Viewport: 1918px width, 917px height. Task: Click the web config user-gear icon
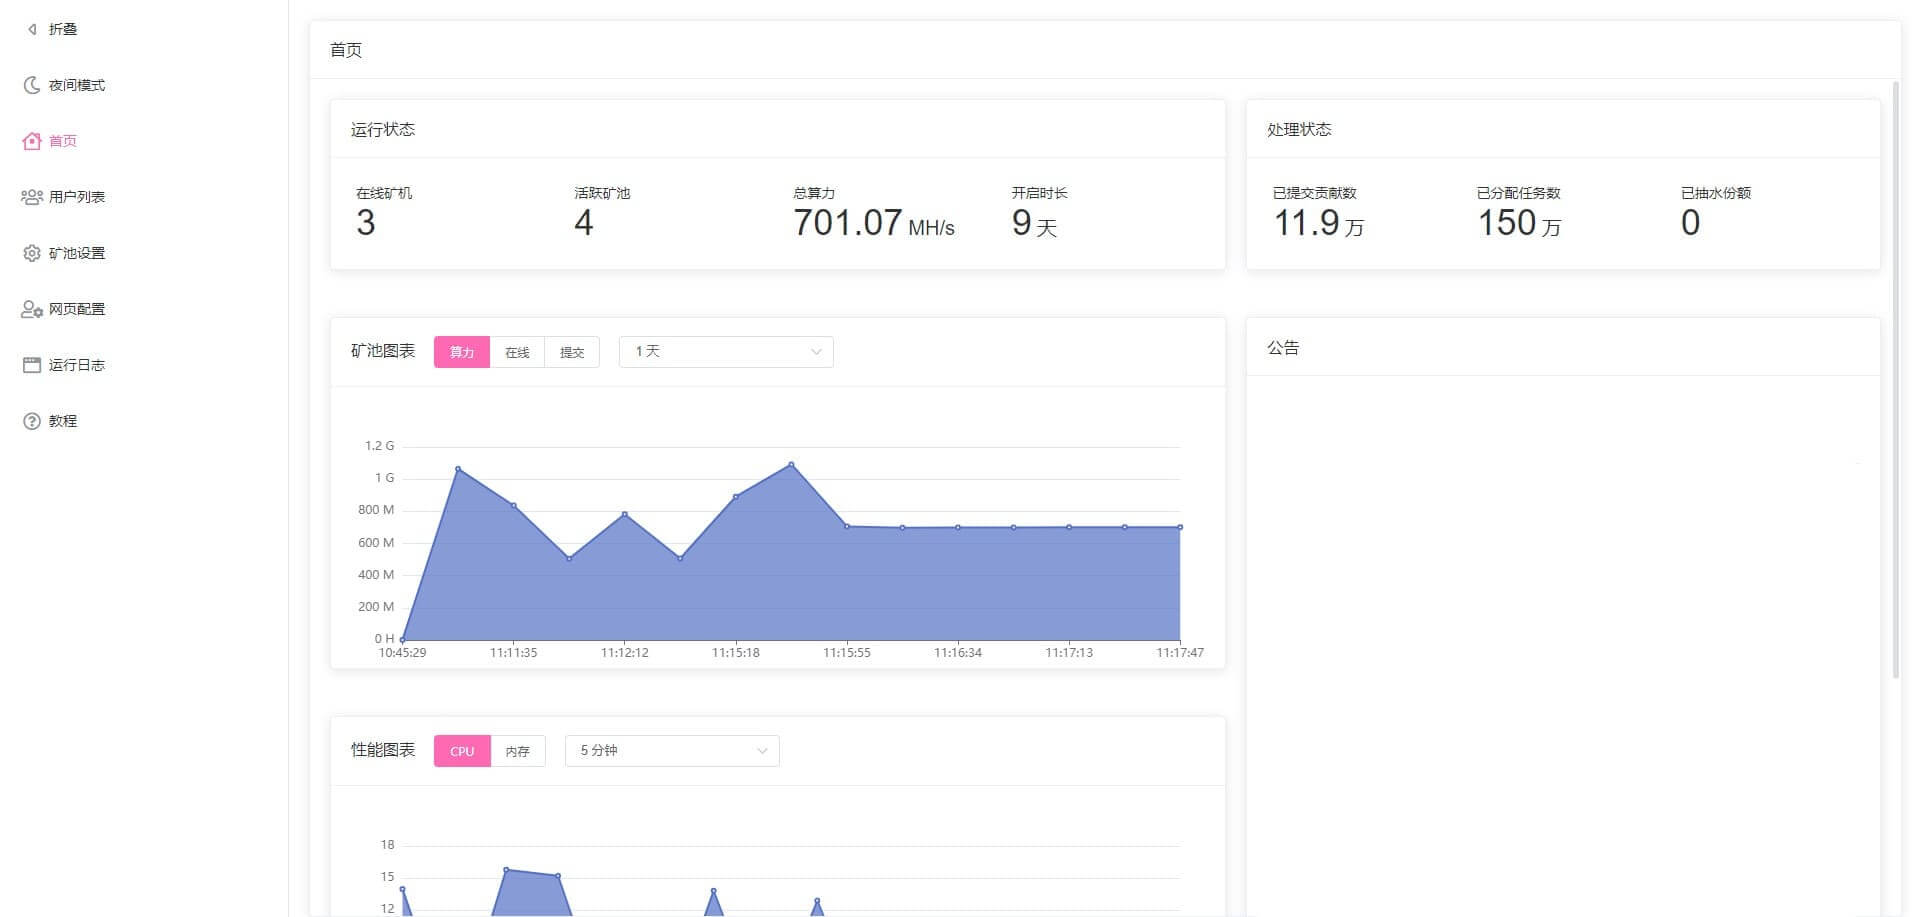[x=32, y=309]
